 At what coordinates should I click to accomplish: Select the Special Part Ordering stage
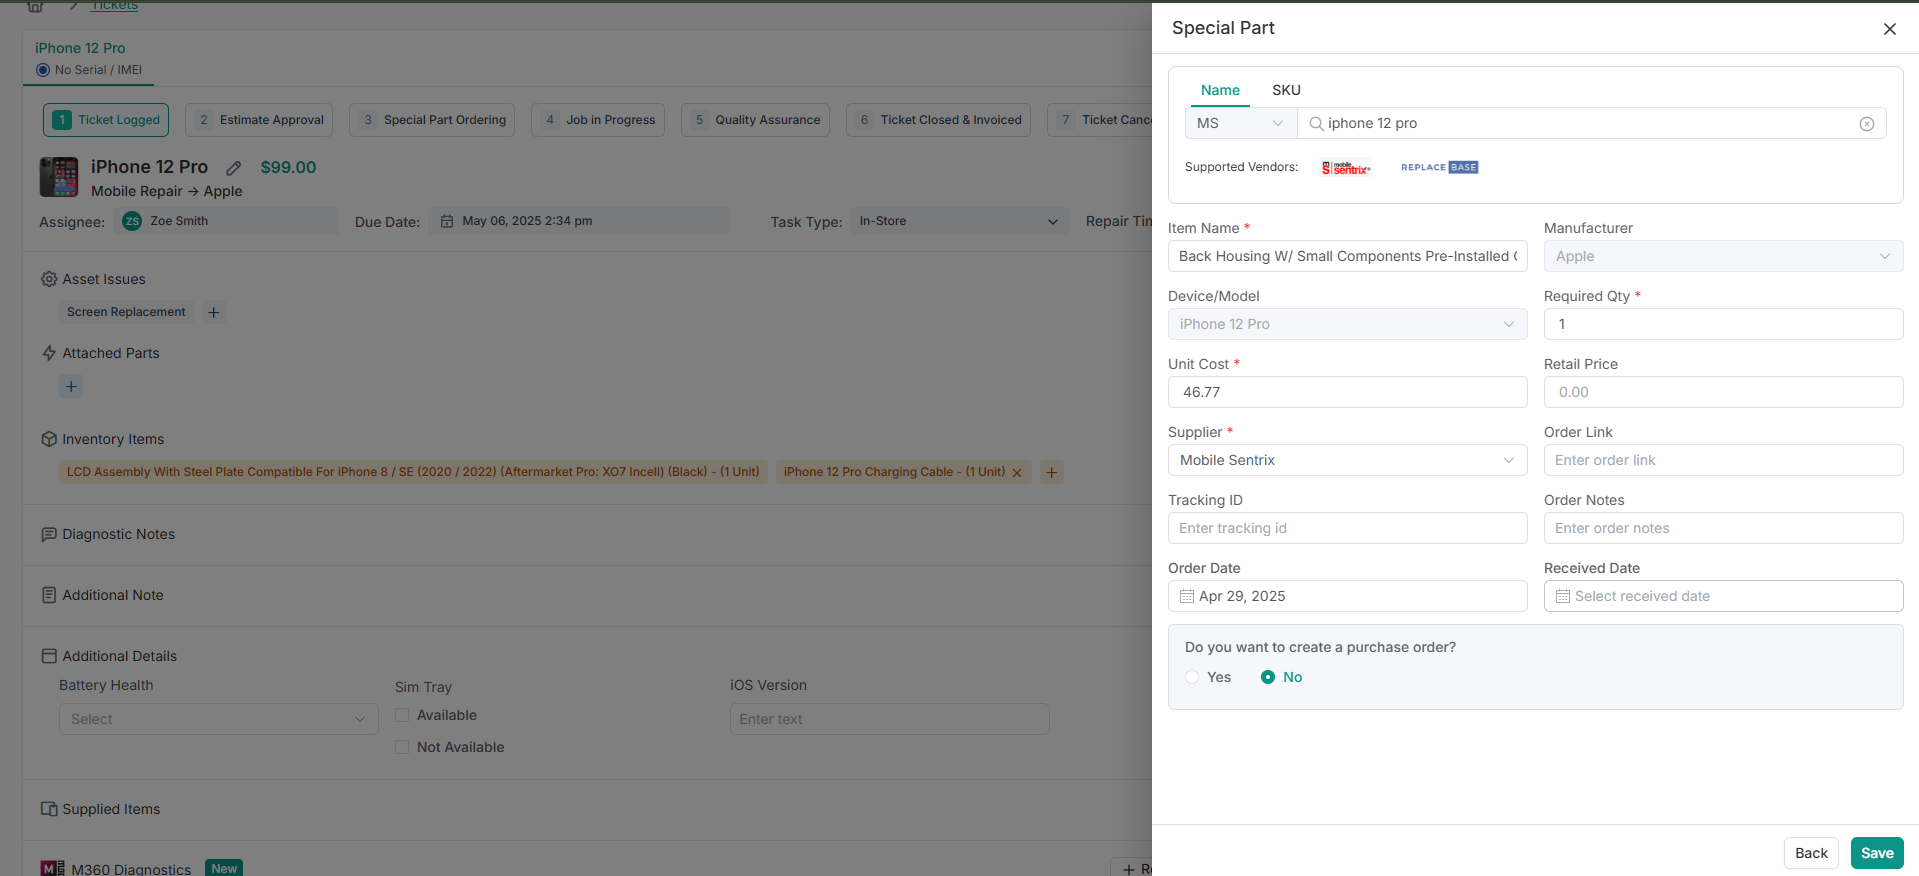tap(432, 120)
